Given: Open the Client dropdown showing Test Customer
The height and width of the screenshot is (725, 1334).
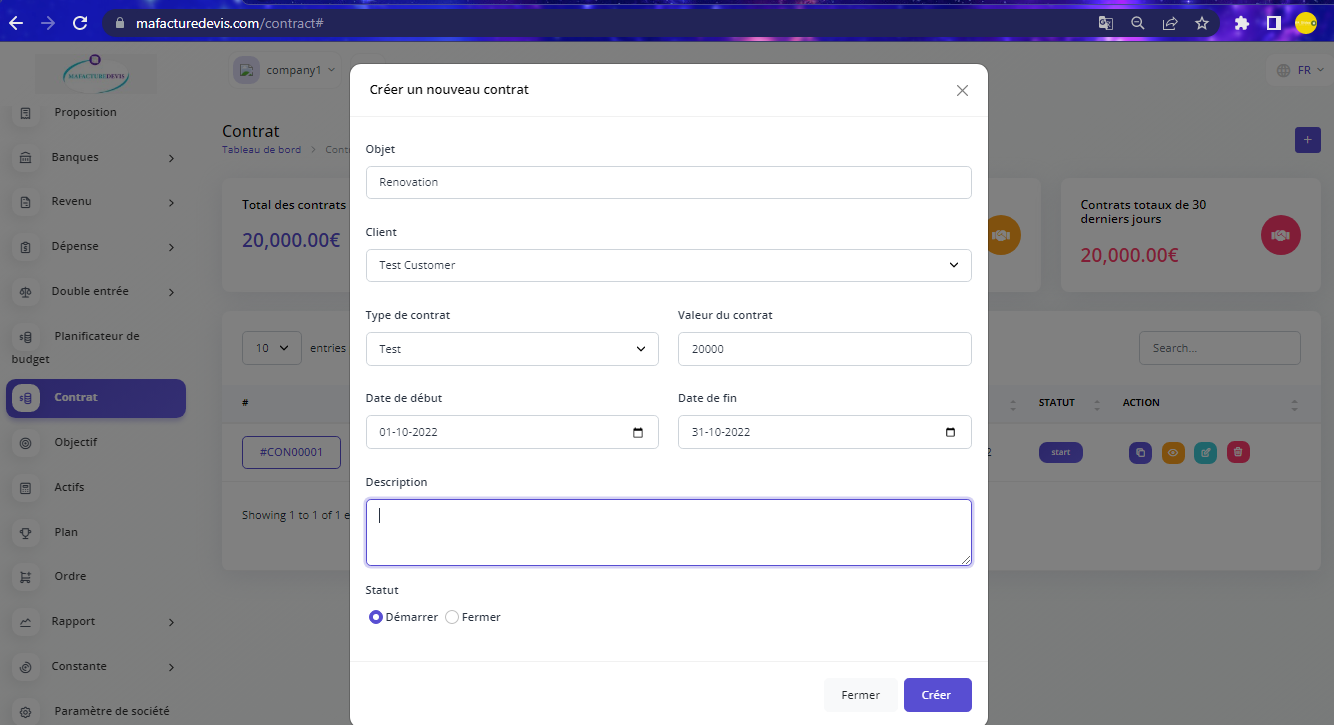Looking at the screenshot, I should click(668, 265).
